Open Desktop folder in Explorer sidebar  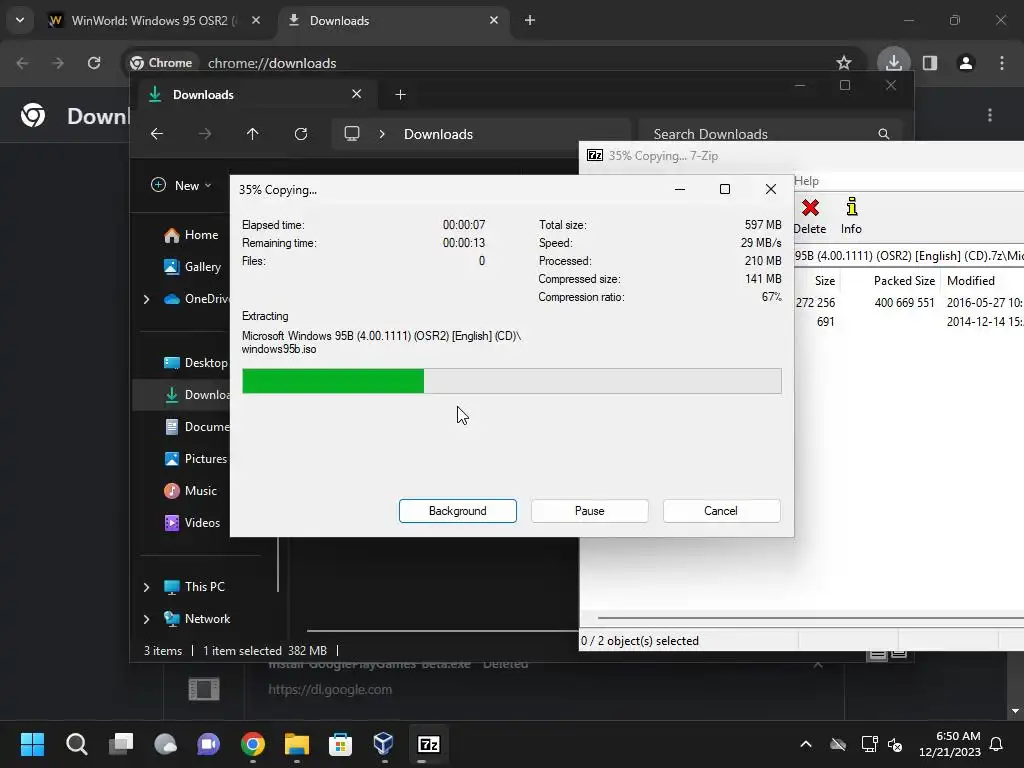[x=195, y=362]
